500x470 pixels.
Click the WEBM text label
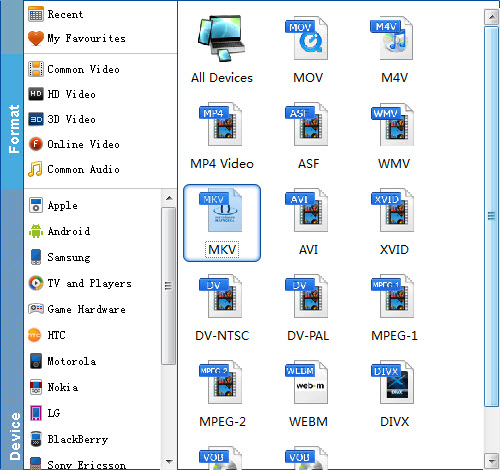[x=308, y=422]
